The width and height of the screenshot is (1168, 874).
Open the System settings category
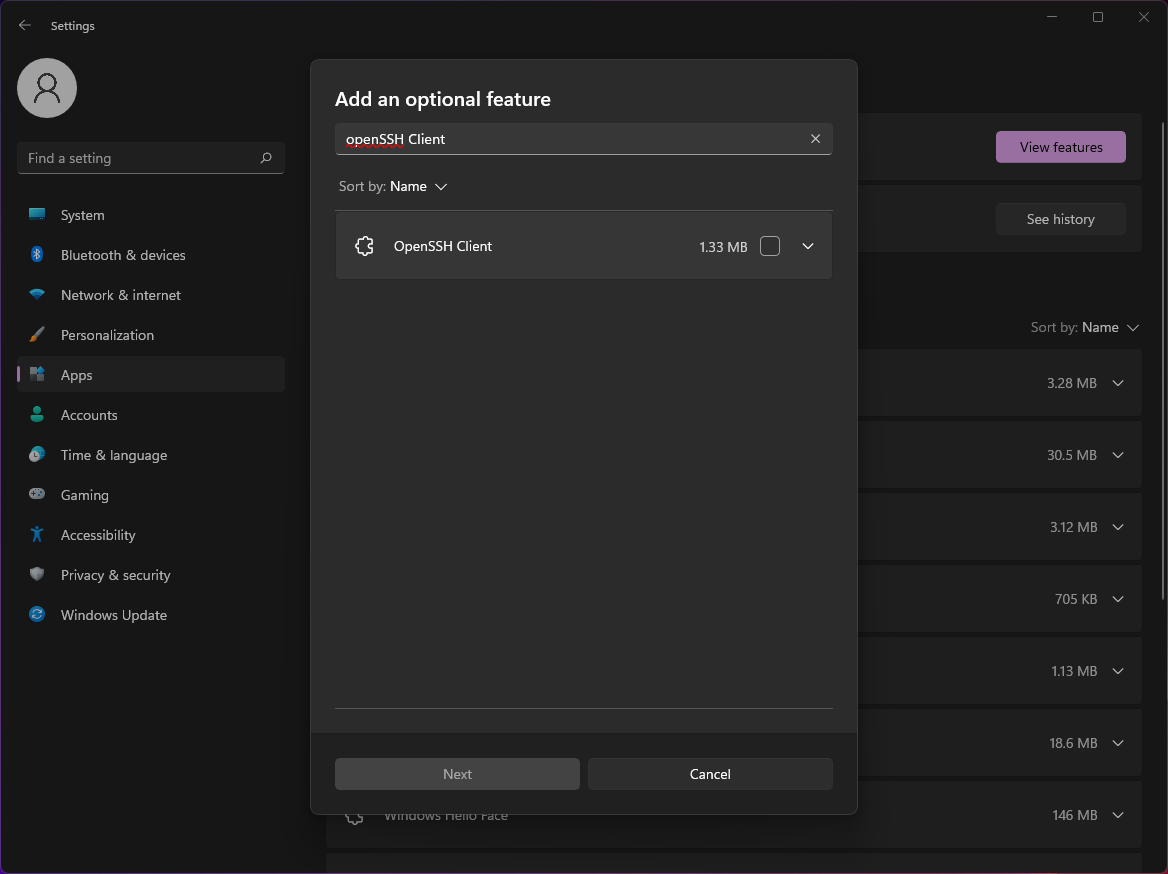[150, 215]
